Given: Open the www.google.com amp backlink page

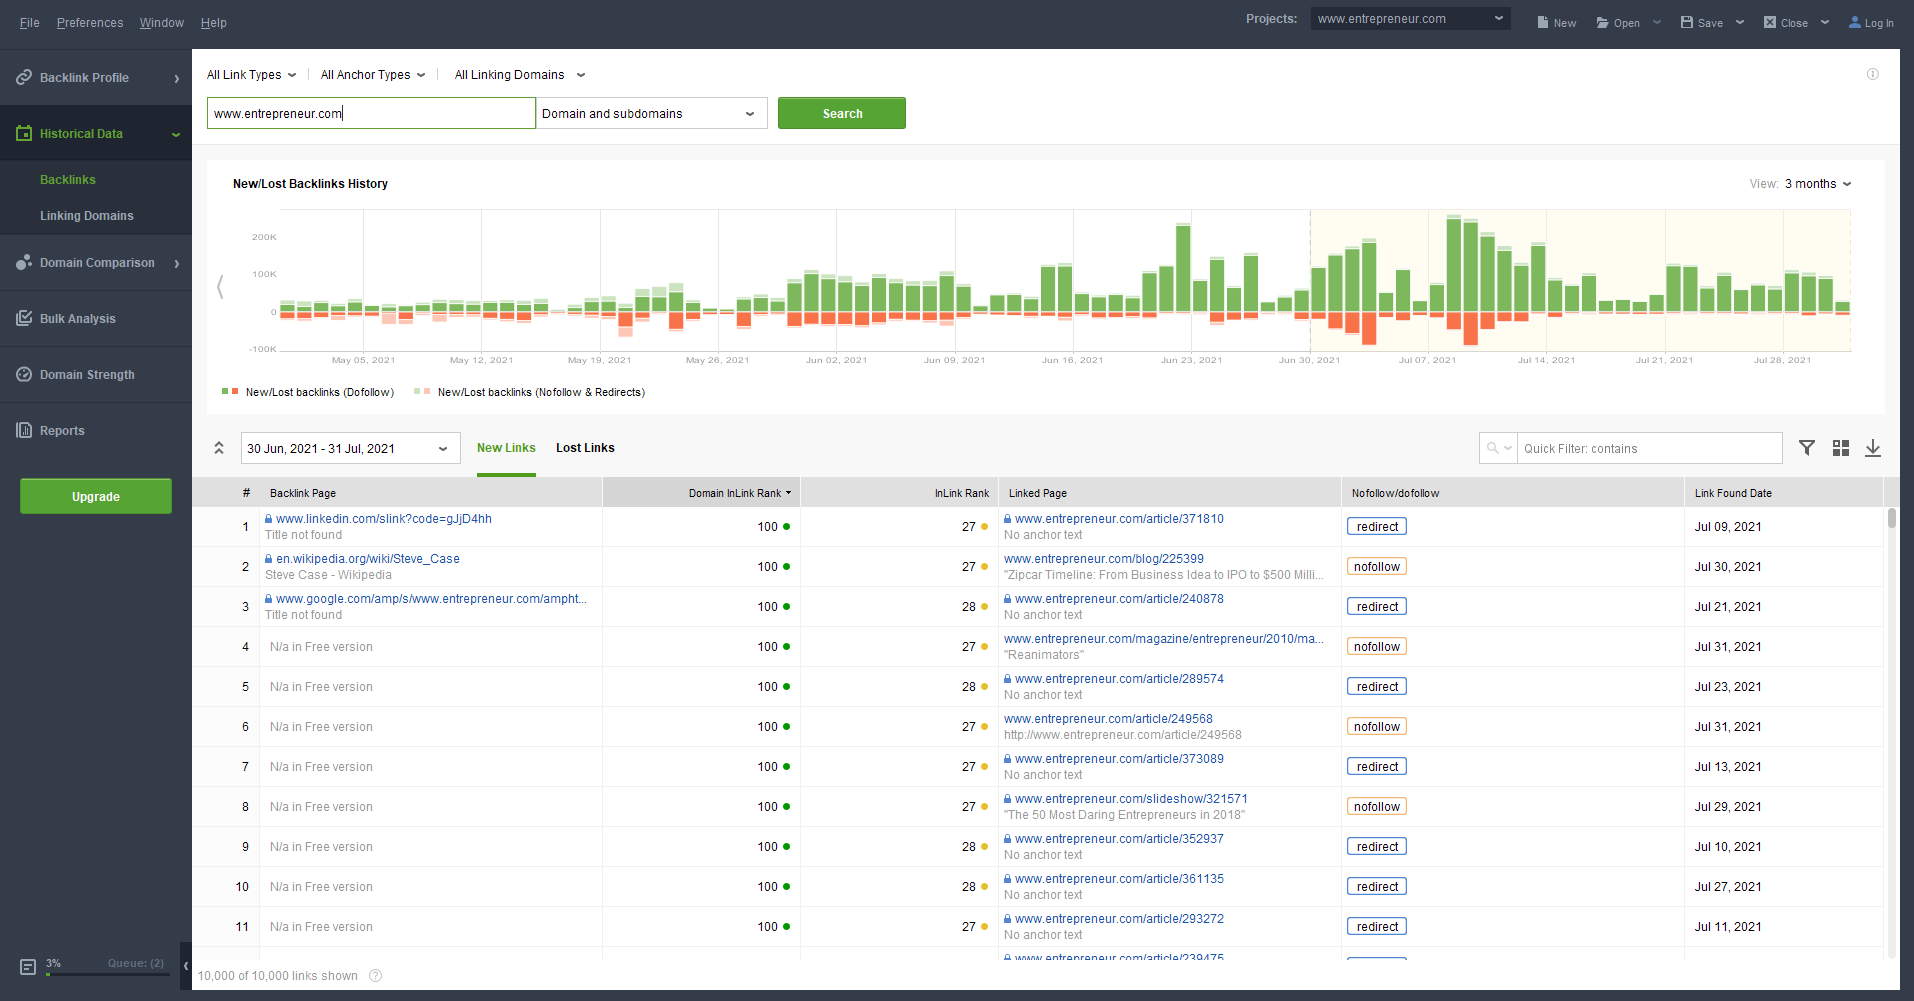Looking at the screenshot, I should pyautogui.click(x=431, y=599).
